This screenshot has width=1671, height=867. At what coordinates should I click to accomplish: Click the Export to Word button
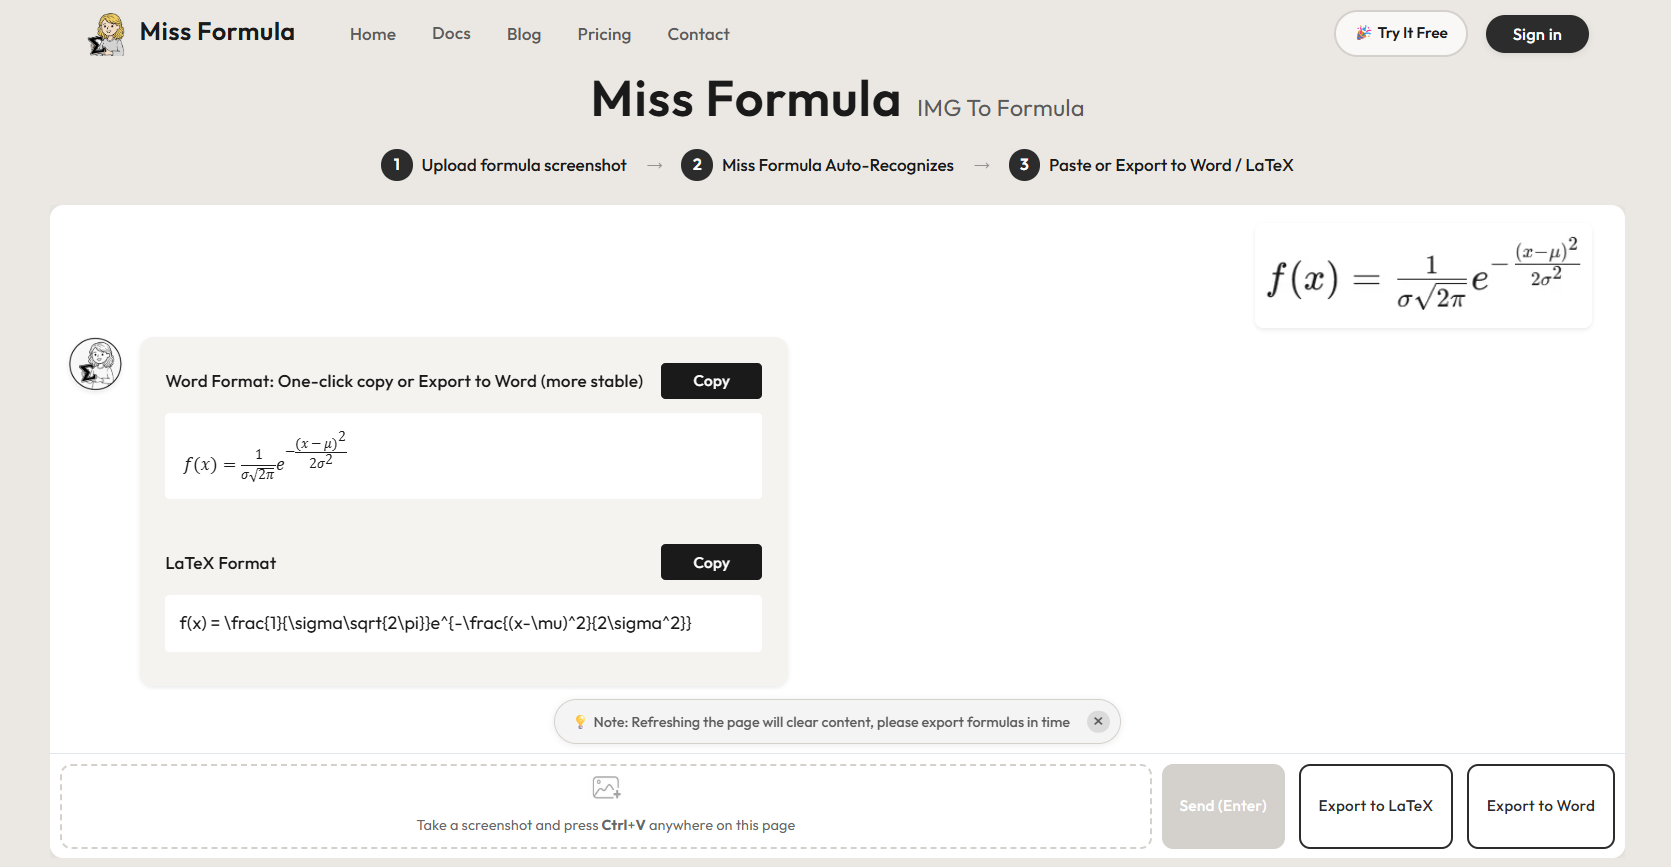tap(1540, 806)
